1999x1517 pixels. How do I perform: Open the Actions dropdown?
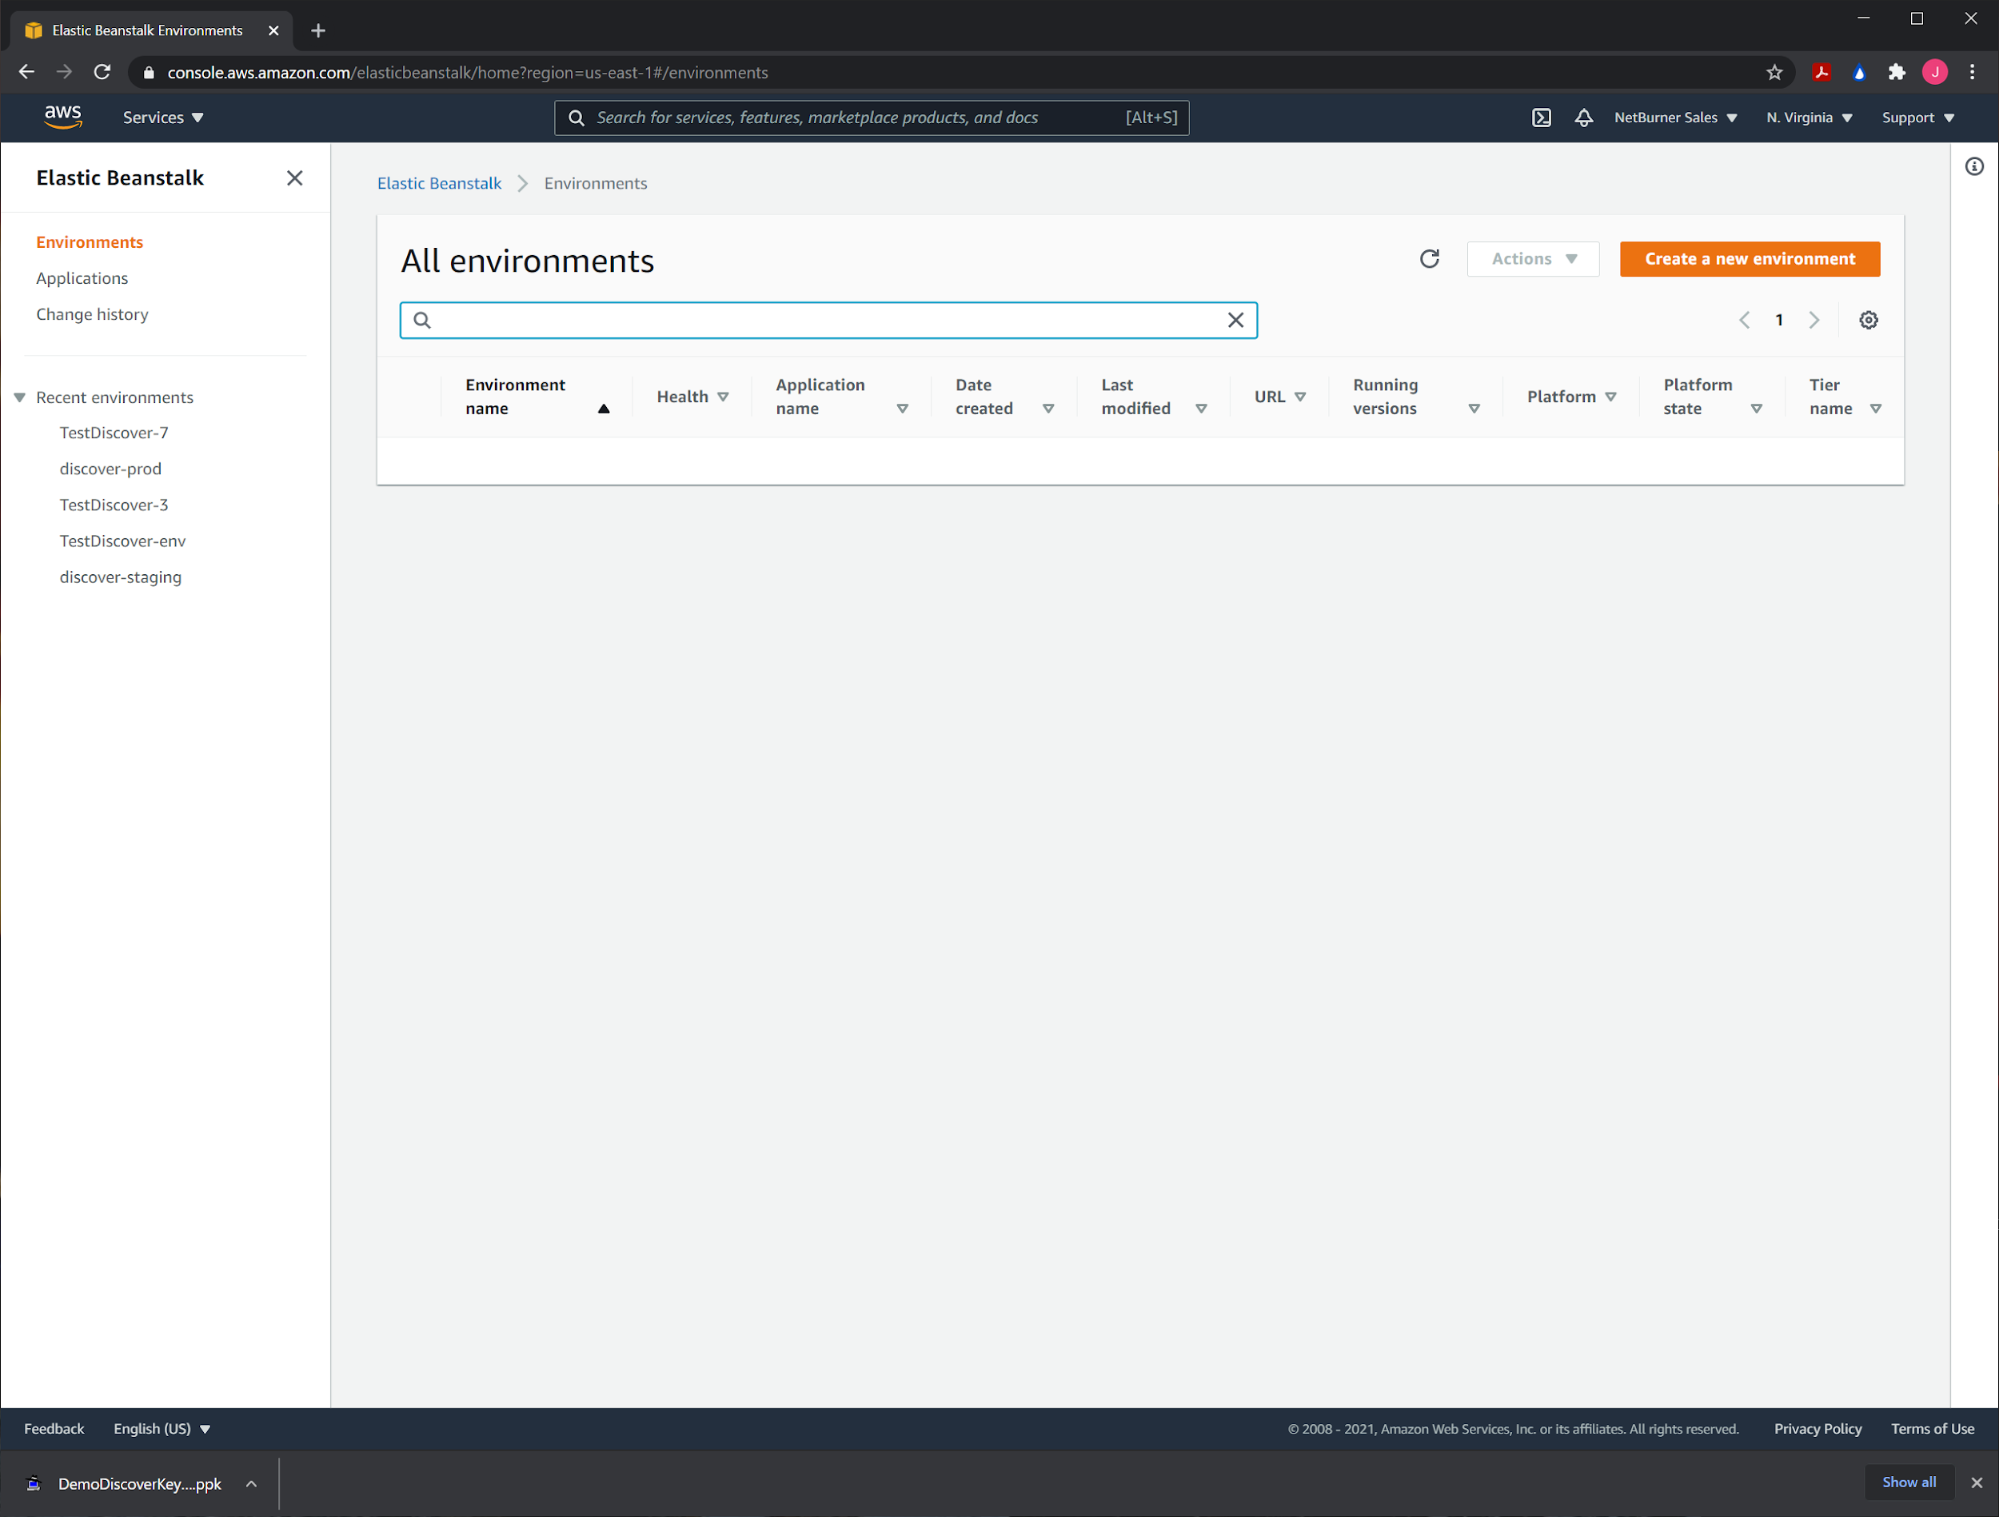pos(1532,259)
